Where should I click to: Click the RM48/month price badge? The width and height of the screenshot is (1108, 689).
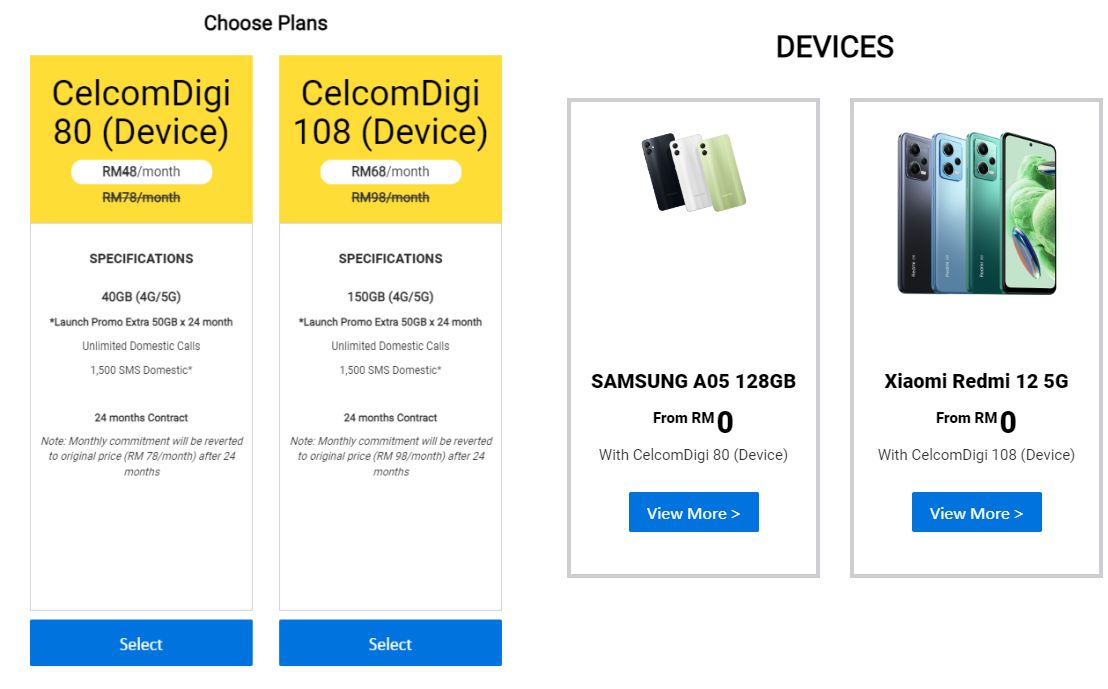tap(140, 171)
